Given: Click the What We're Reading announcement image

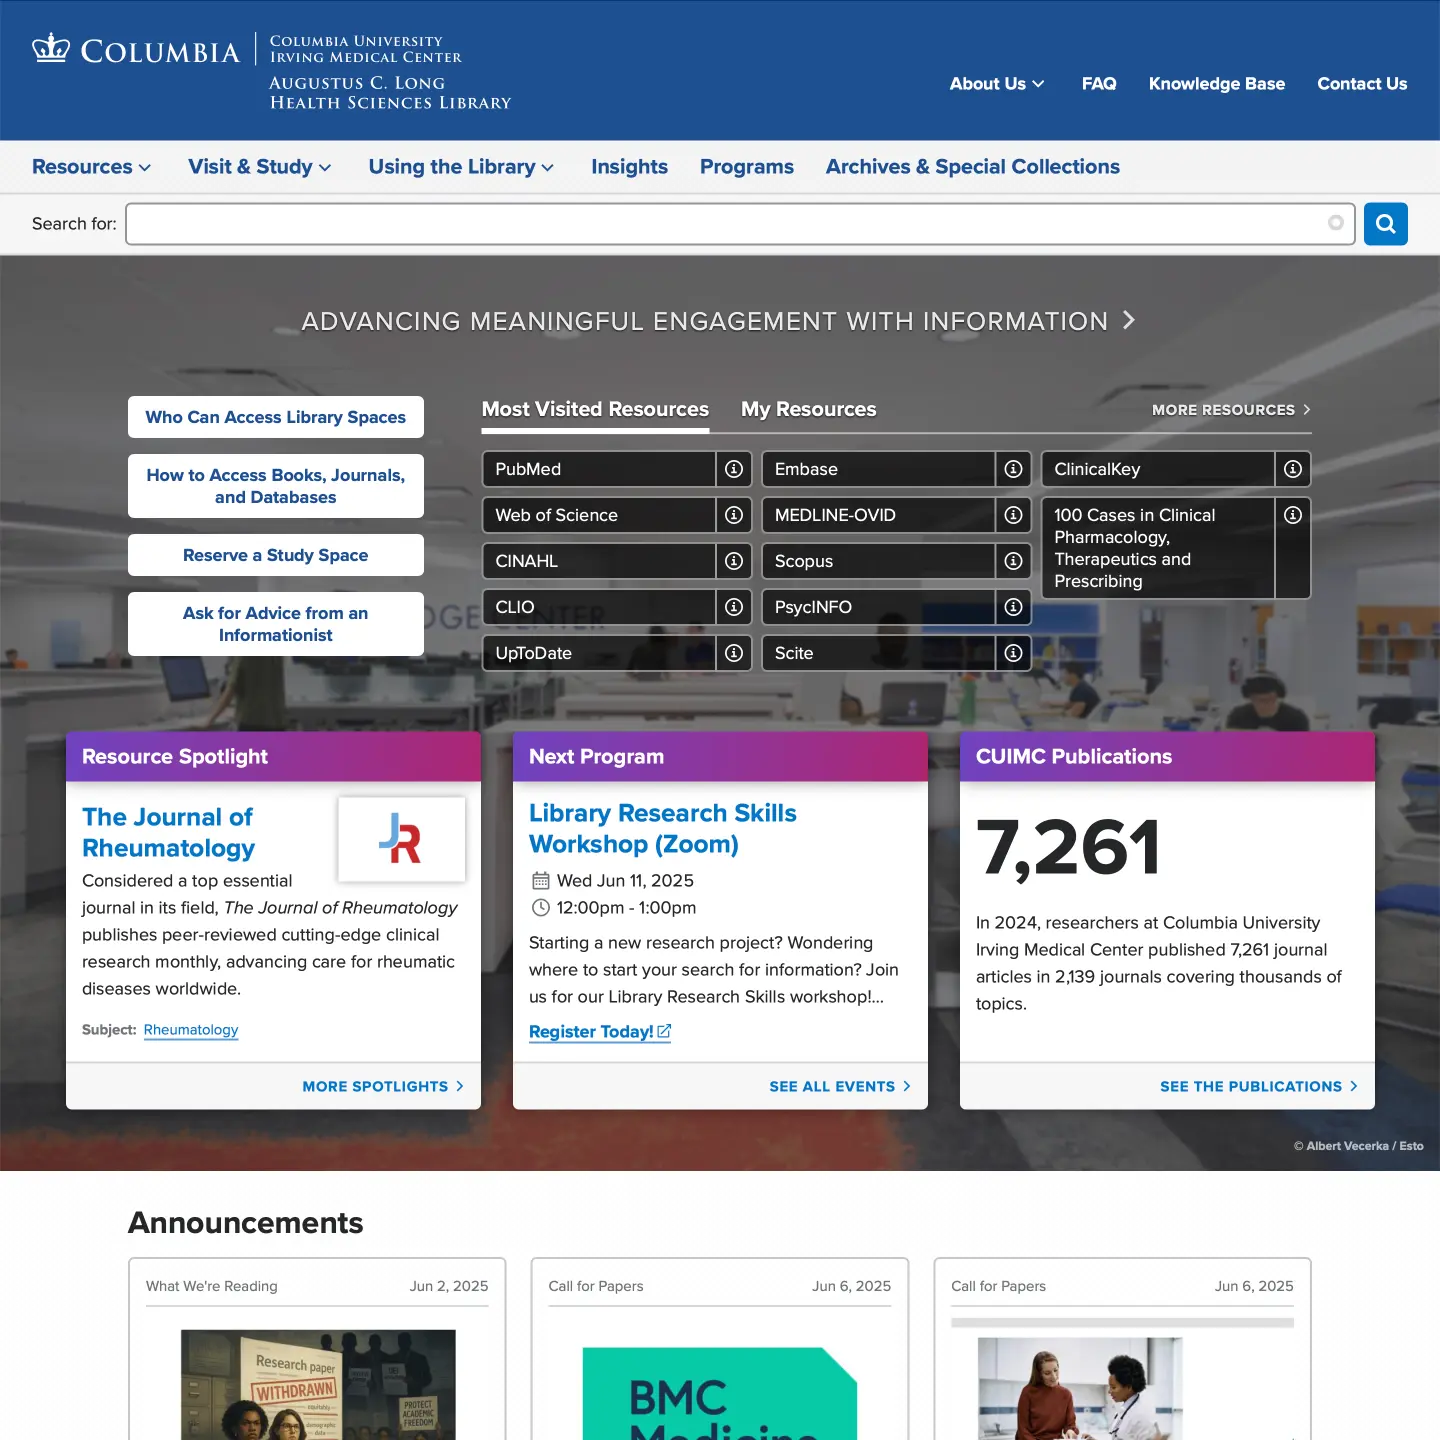Looking at the screenshot, I should (x=318, y=1384).
